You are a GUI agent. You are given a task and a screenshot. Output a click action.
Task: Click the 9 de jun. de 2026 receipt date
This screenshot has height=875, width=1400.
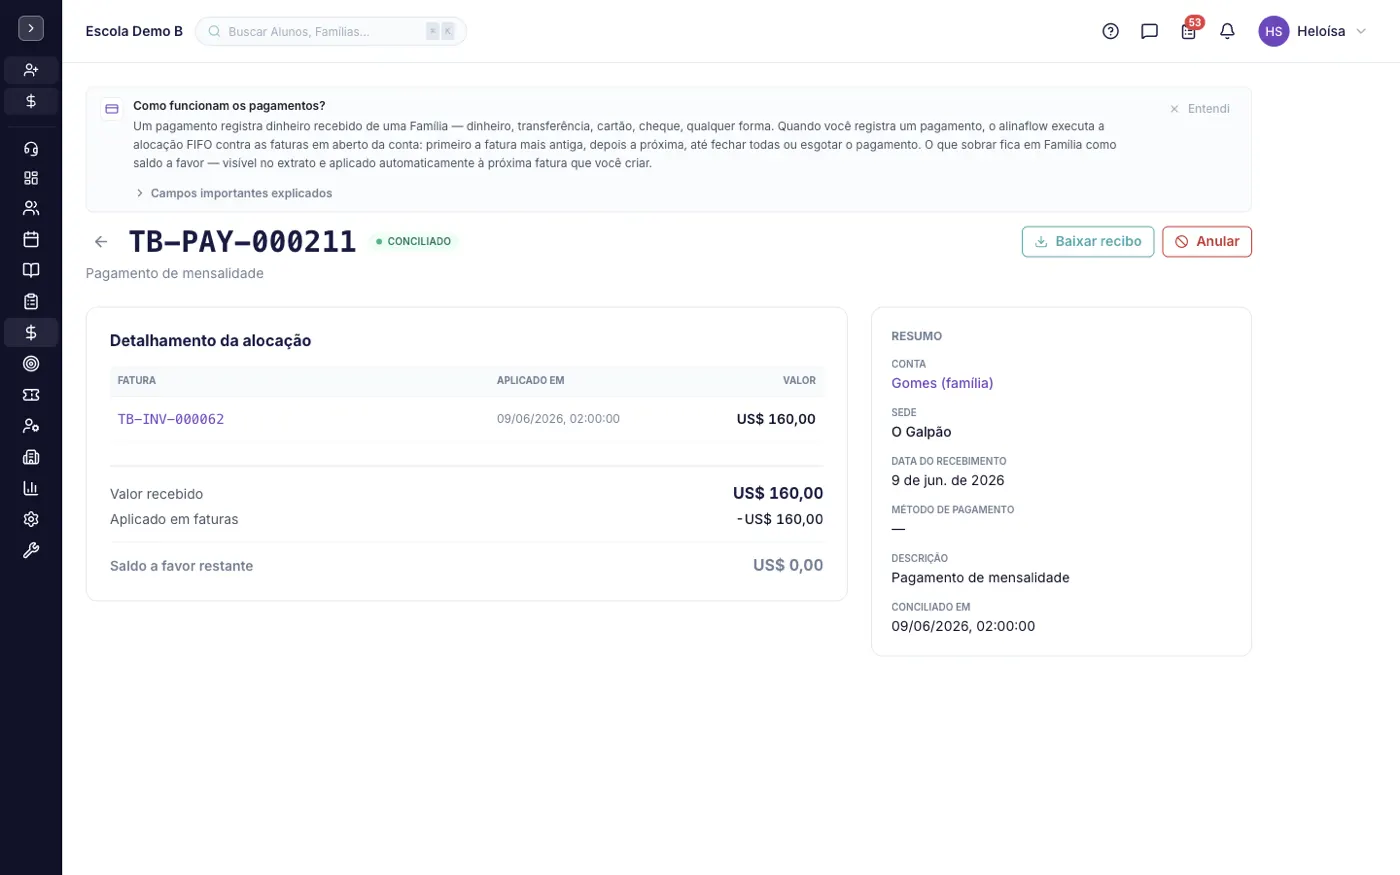click(x=948, y=480)
